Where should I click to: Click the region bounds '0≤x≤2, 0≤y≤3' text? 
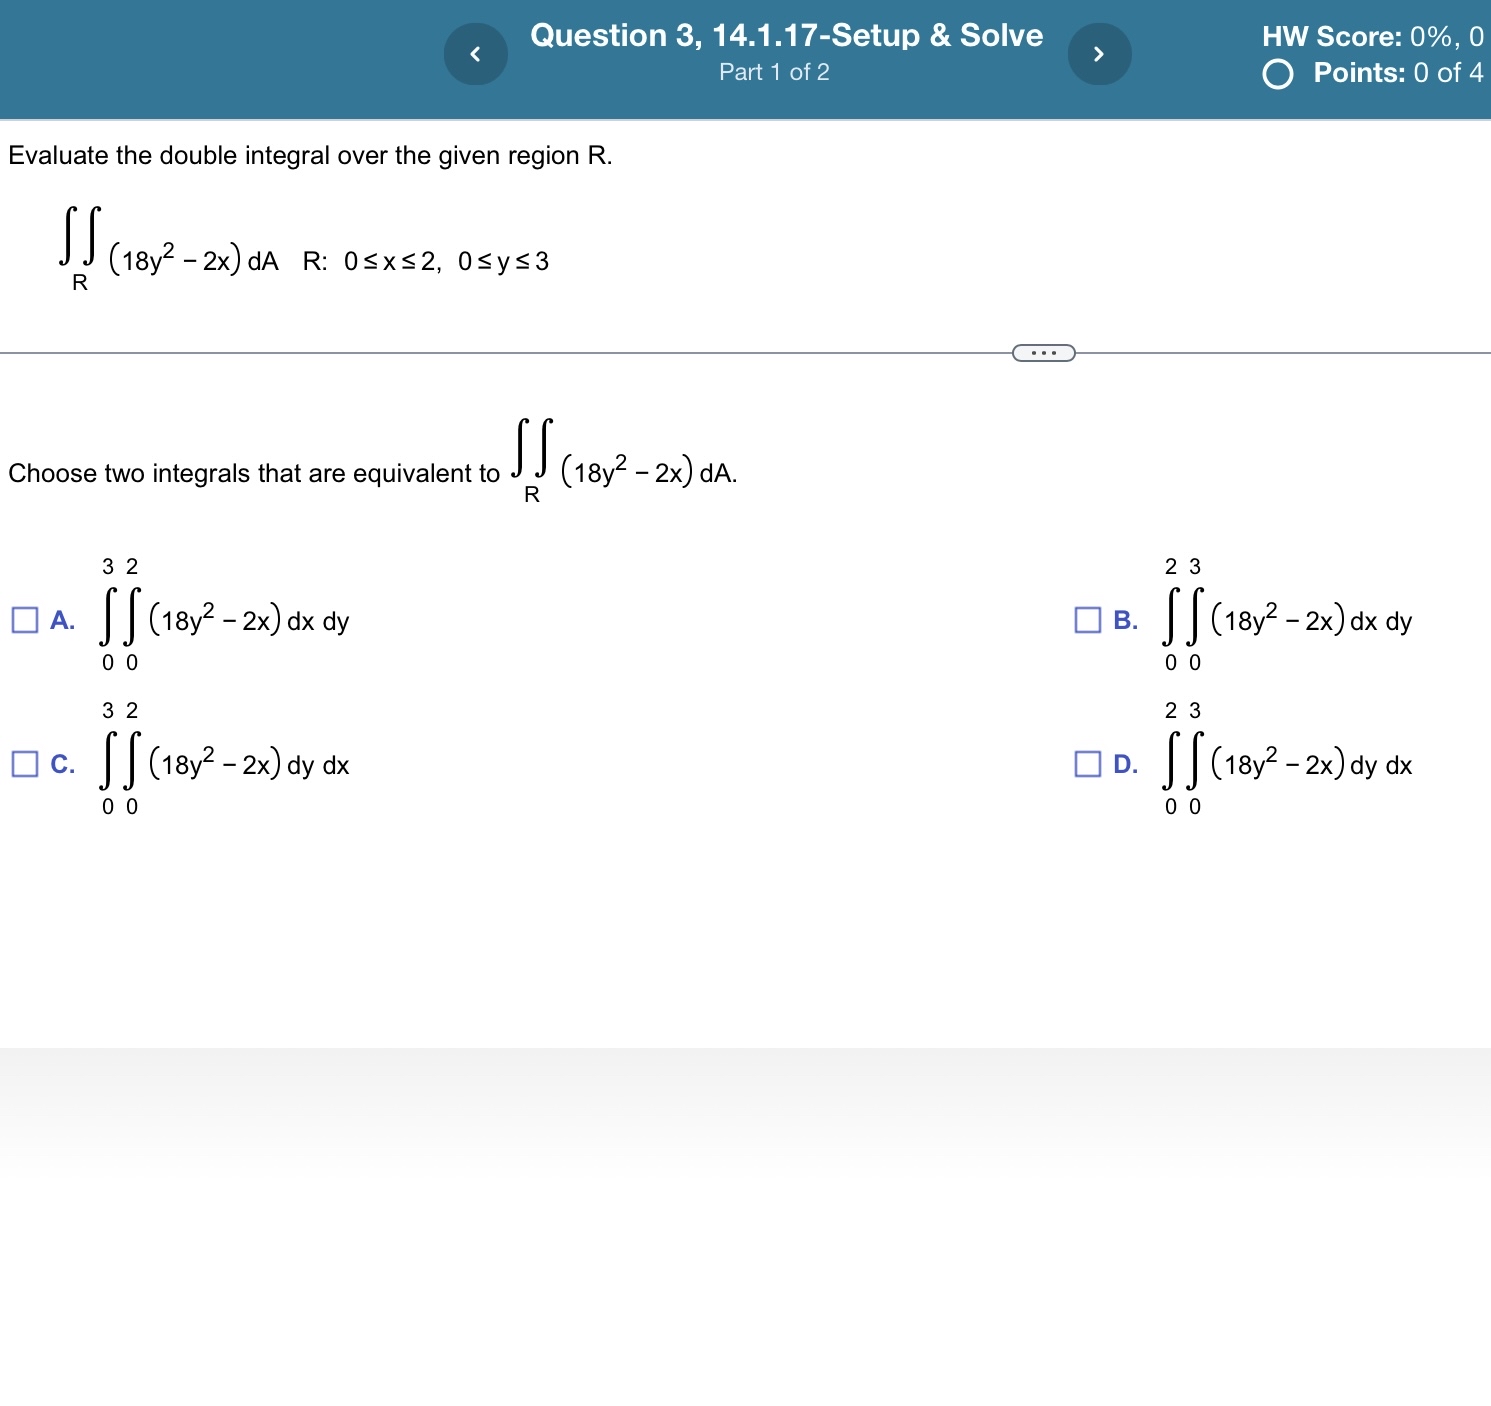point(446,262)
